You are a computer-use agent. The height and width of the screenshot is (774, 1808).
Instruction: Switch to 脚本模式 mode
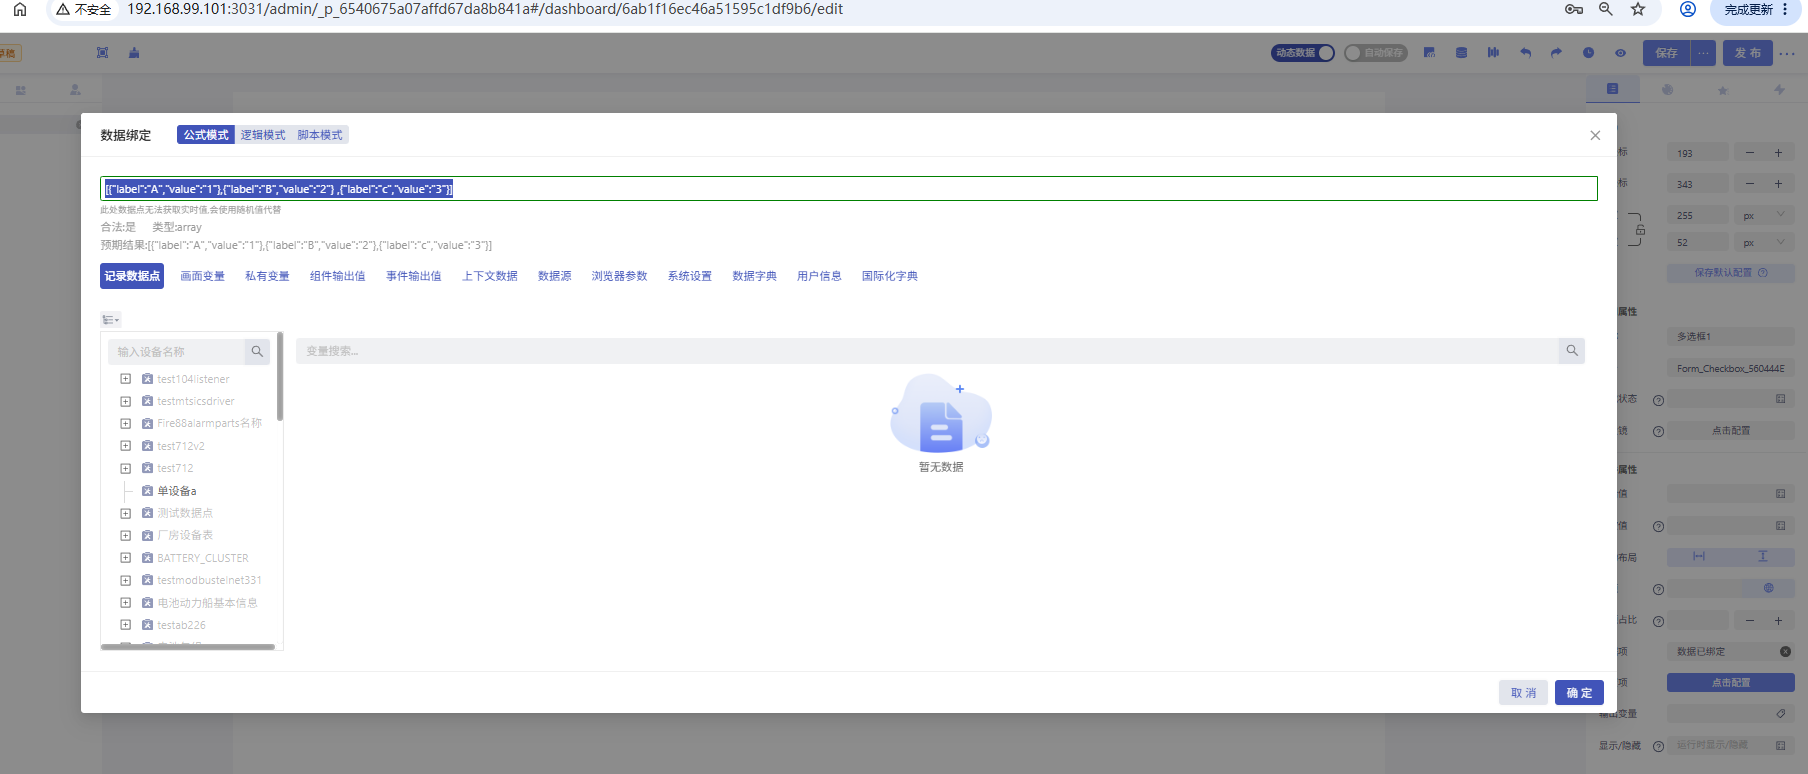click(320, 135)
